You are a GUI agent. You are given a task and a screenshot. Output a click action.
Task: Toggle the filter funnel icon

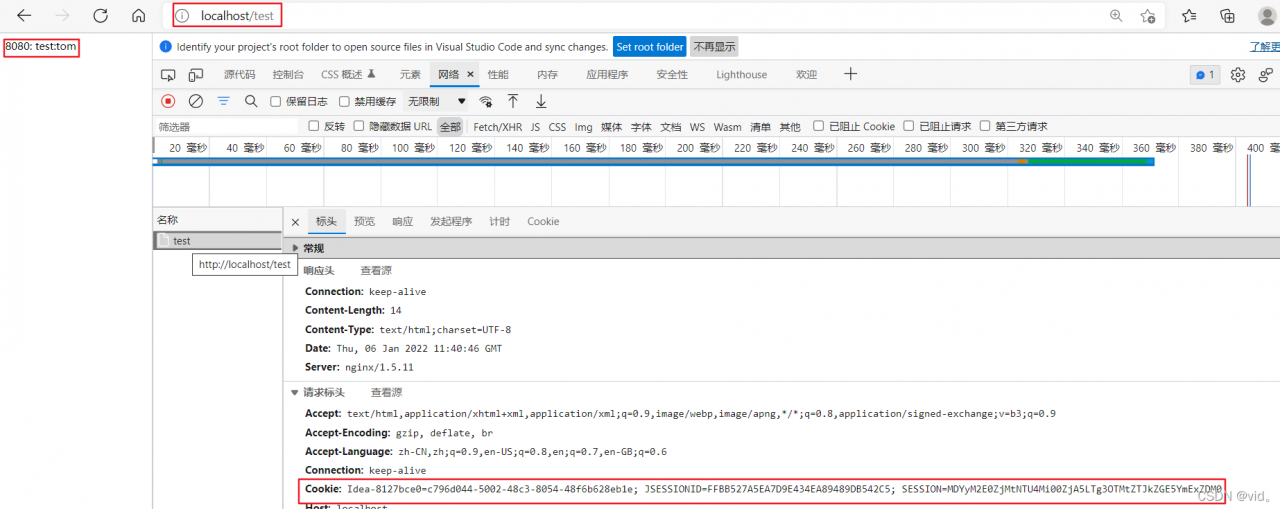coord(224,101)
